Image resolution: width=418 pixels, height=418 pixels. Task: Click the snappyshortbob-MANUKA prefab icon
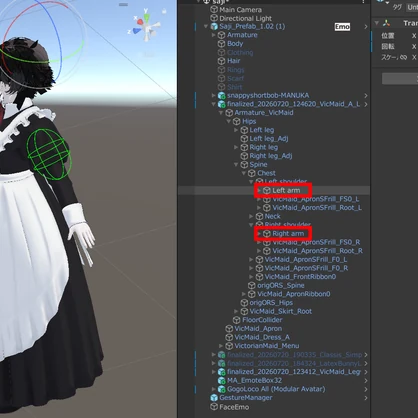(x=222, y=96)
